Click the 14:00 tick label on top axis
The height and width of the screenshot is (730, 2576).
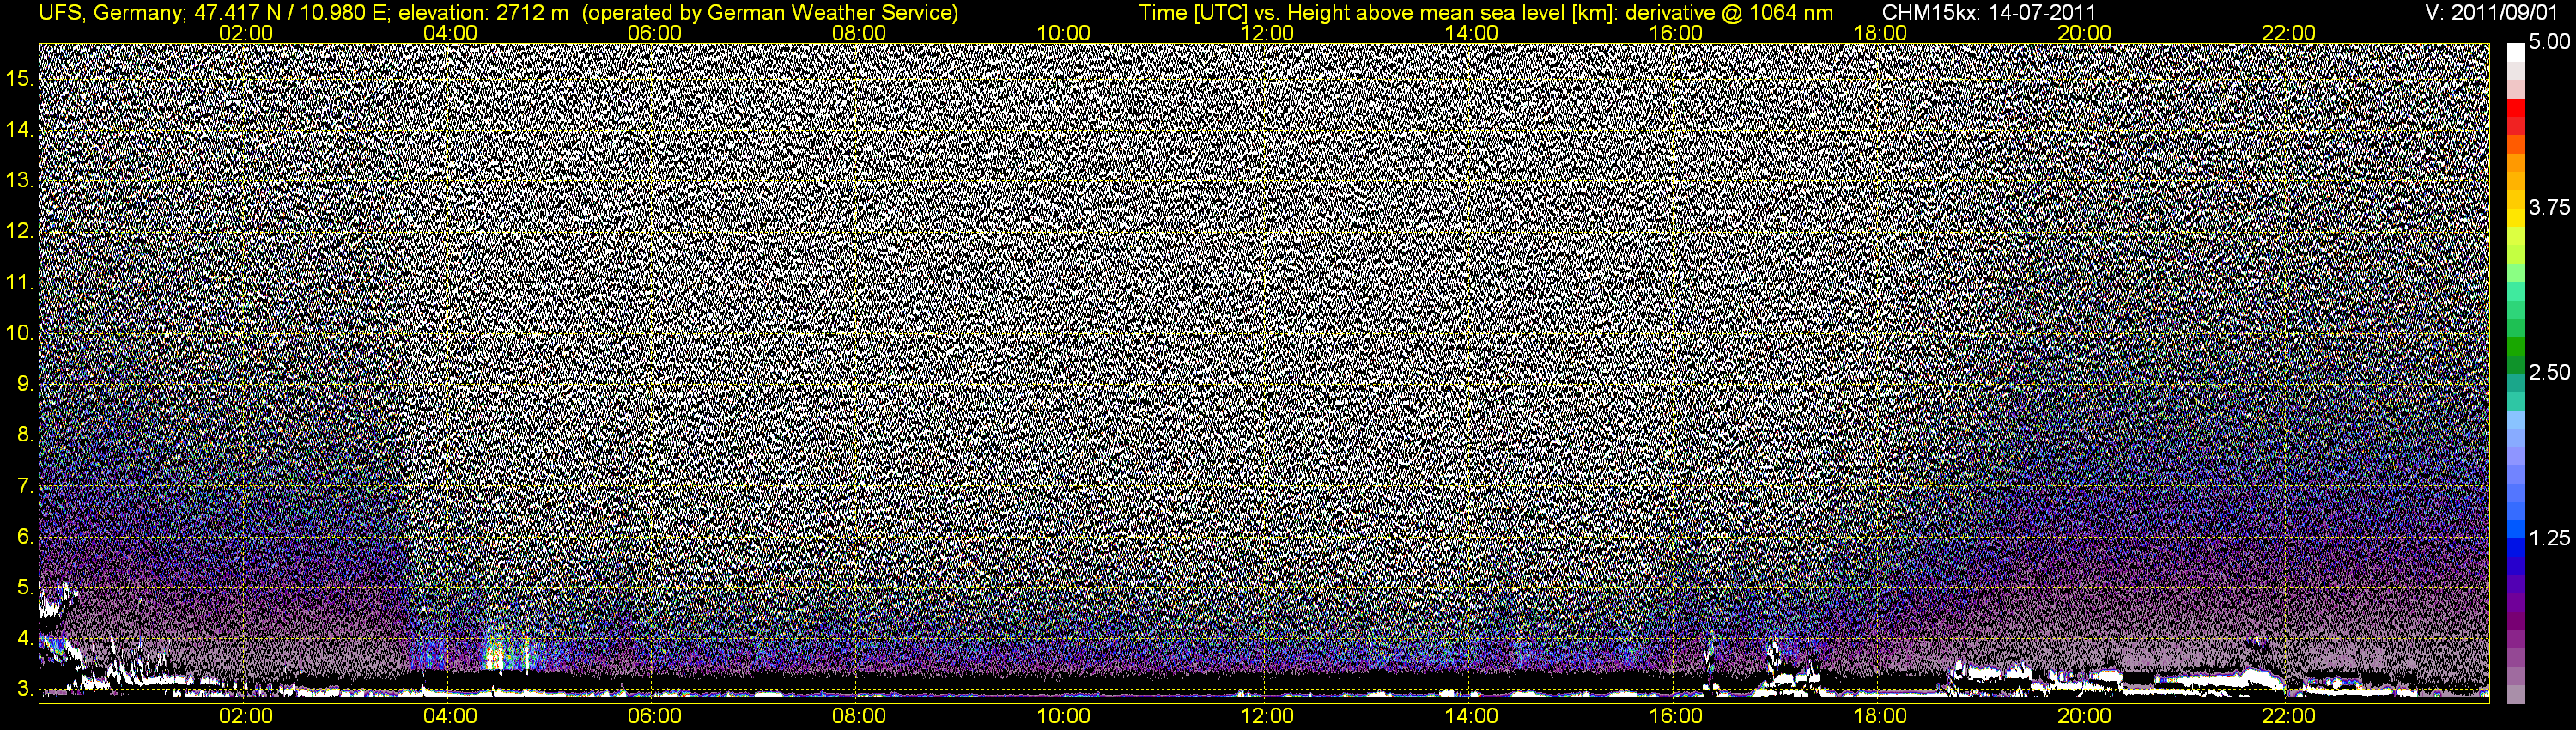(x=1472, y=33)
